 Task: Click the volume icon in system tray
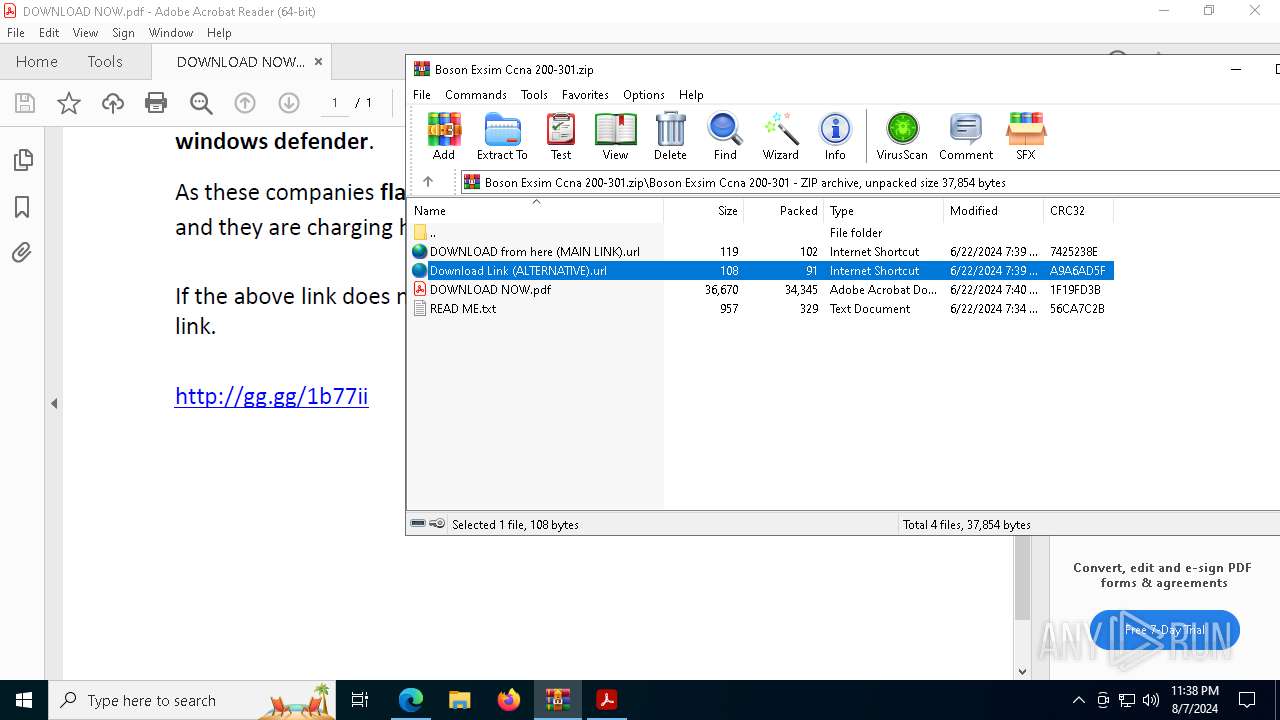1151,700
